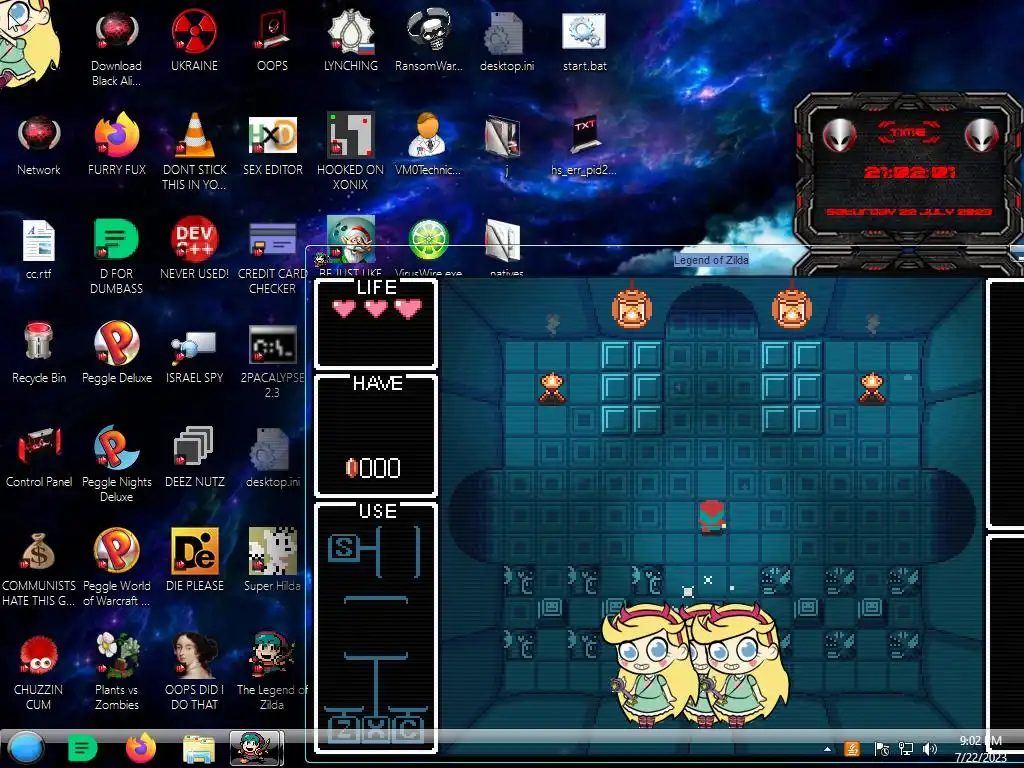The width and height of the screenshot is (1024, 768).
Task: Click the left alien head on clock gadget
Action: pos(839,135)
